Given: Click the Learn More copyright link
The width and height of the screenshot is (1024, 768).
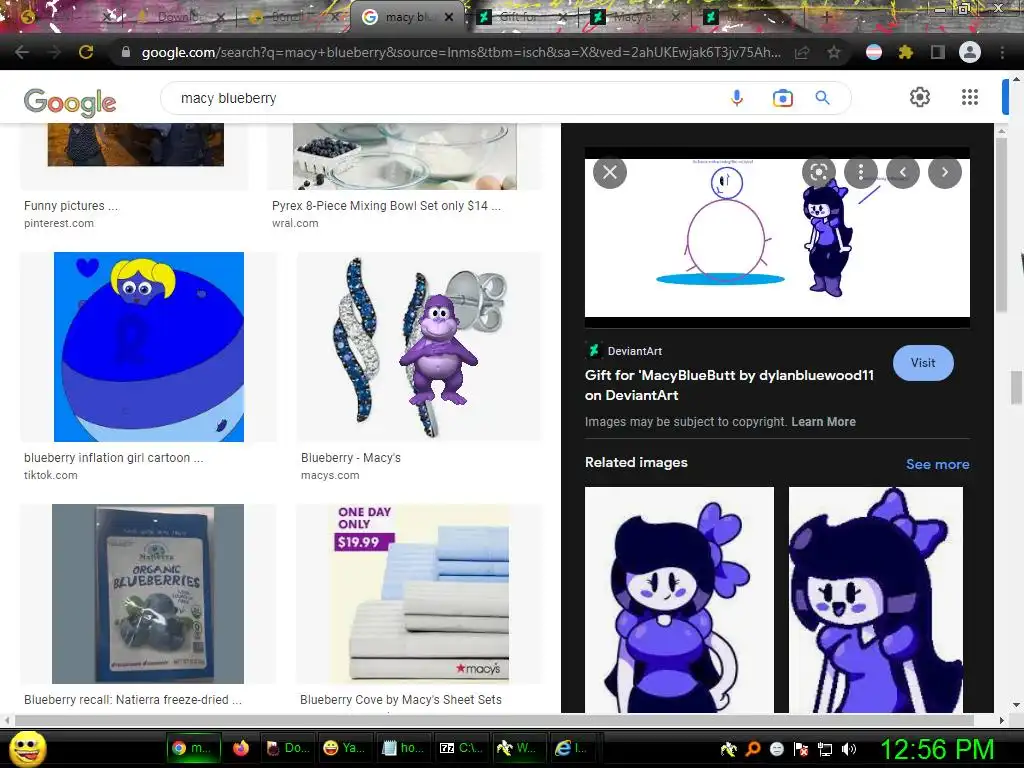Looking at the screenshot, I should pos(823,422).
